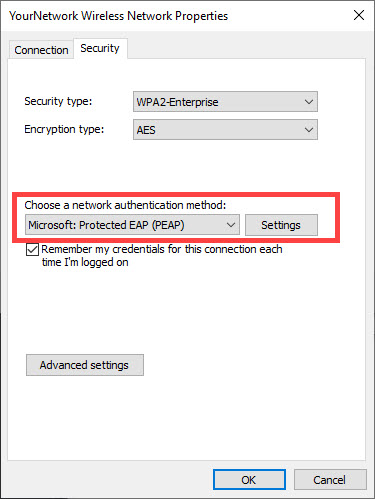Click the chevron arrow of the AES field

pyautogui.click(x=309, y=130)
